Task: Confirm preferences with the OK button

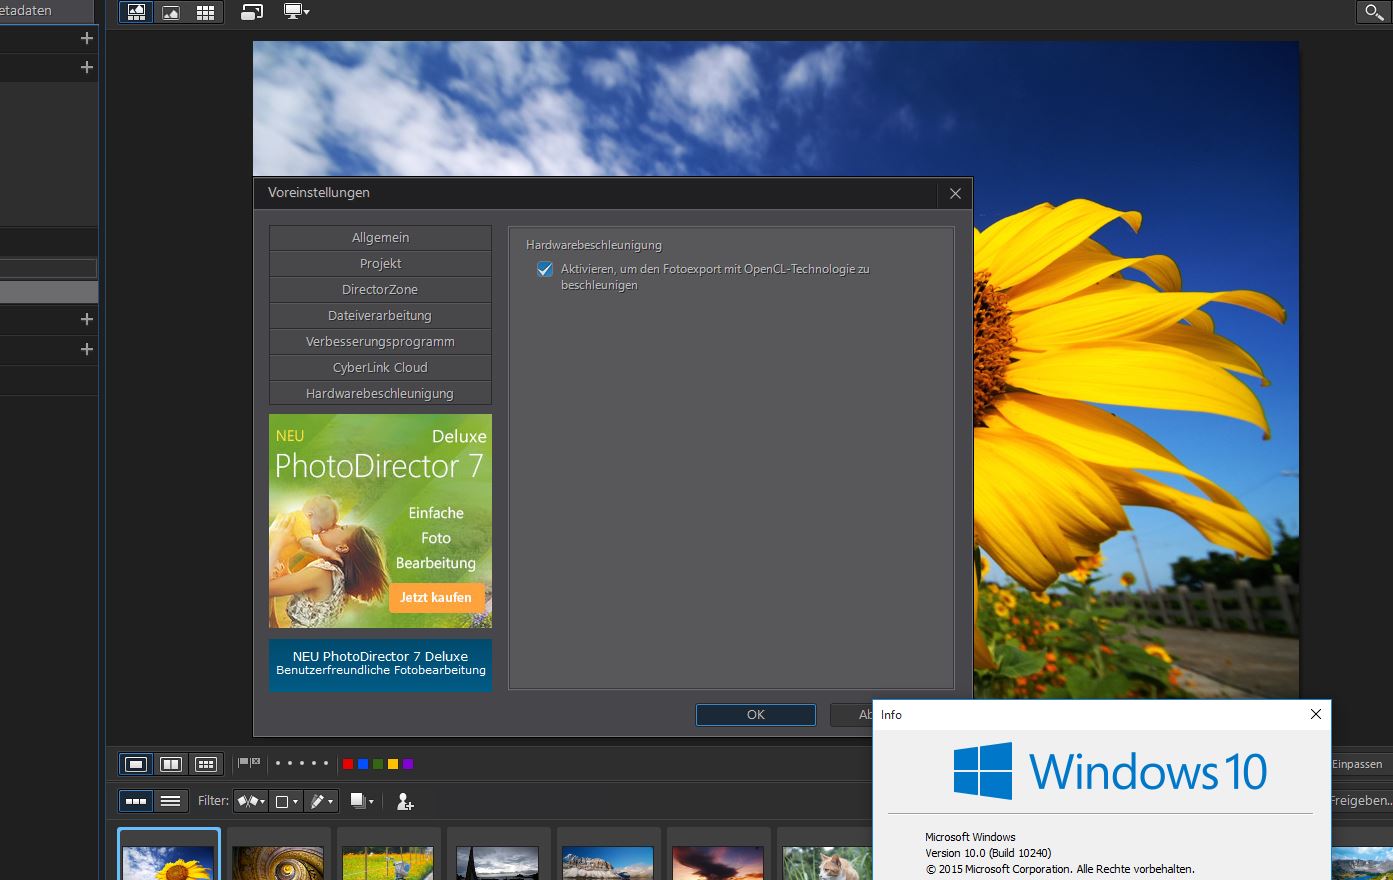Action: 755,715
